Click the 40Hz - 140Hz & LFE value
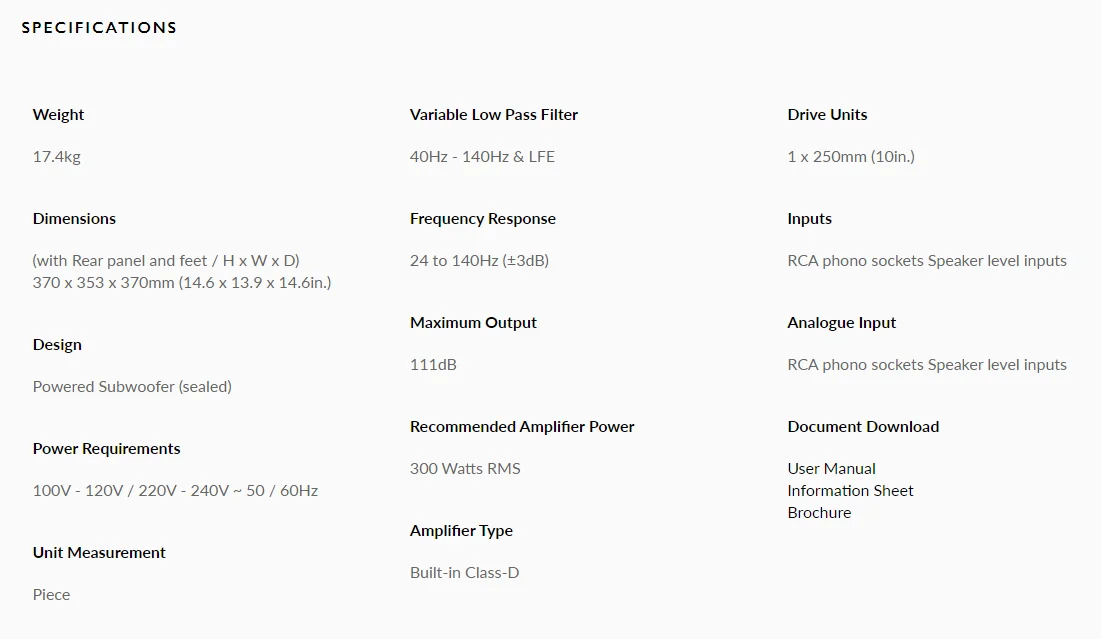 click(x=482, y=157)
